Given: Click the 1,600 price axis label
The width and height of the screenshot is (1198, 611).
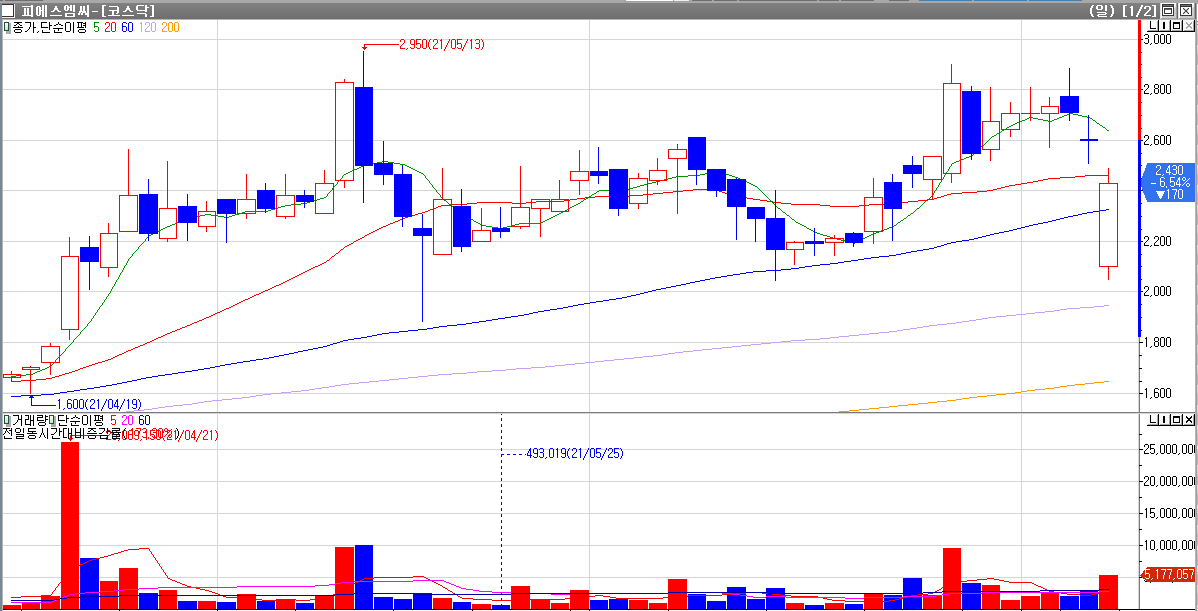Looking at the screenshot, I should [x=1156, y=393].
